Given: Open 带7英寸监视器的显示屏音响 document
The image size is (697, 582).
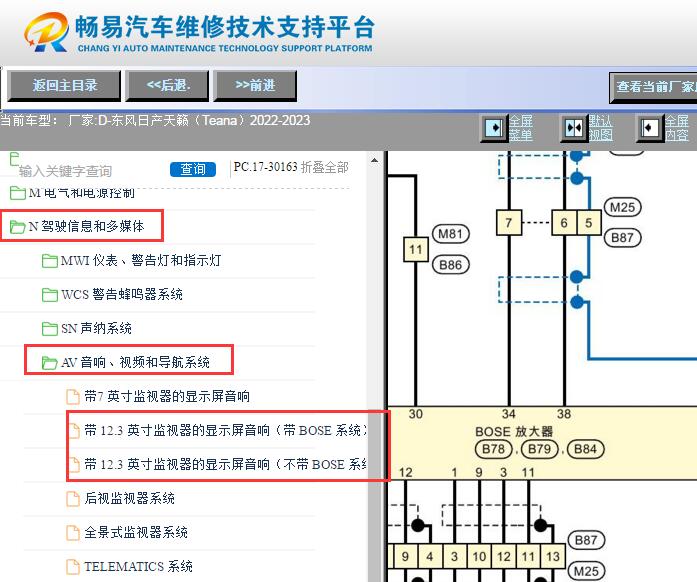Looking at the screenshot, I should point(167,396).
